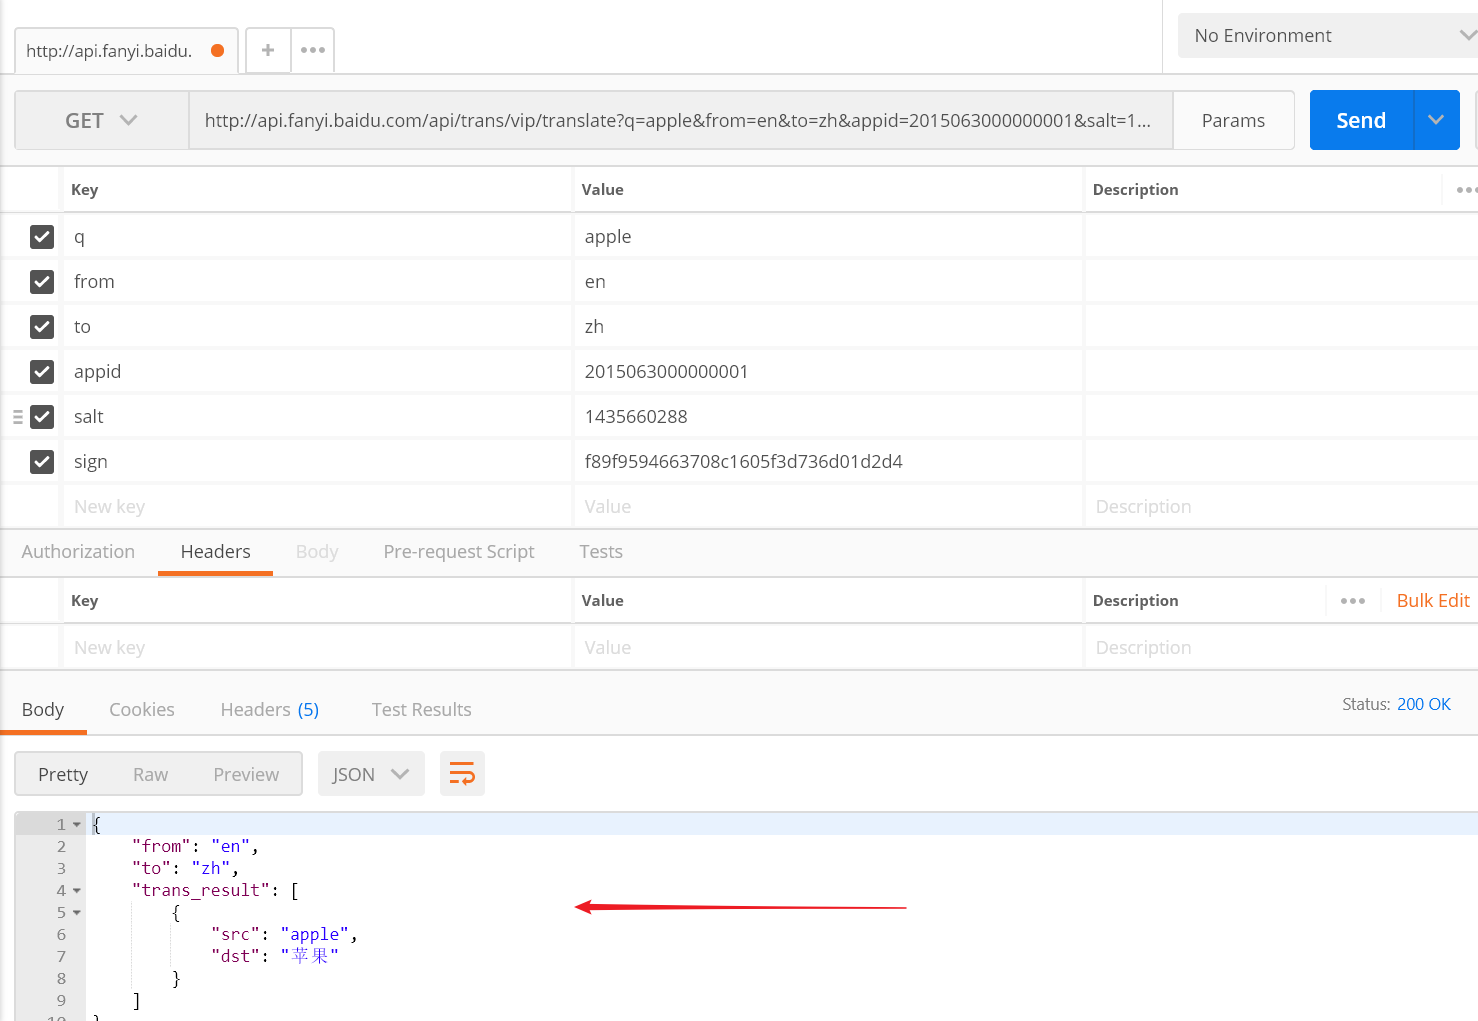Click the appid value 2015063000000001
The width and height of the screenshot is (1478, 1021).
(x=666, y=372)
